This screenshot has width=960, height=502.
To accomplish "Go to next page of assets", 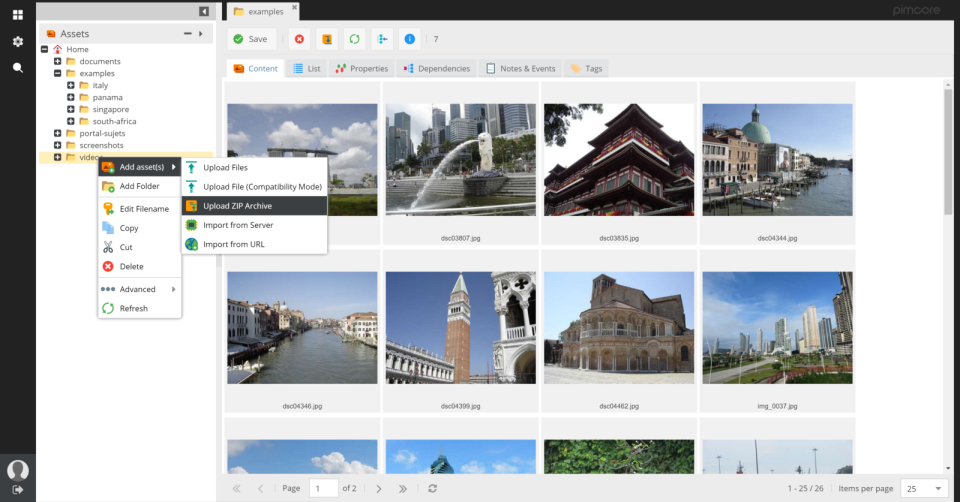I will (x=379, y=488).
